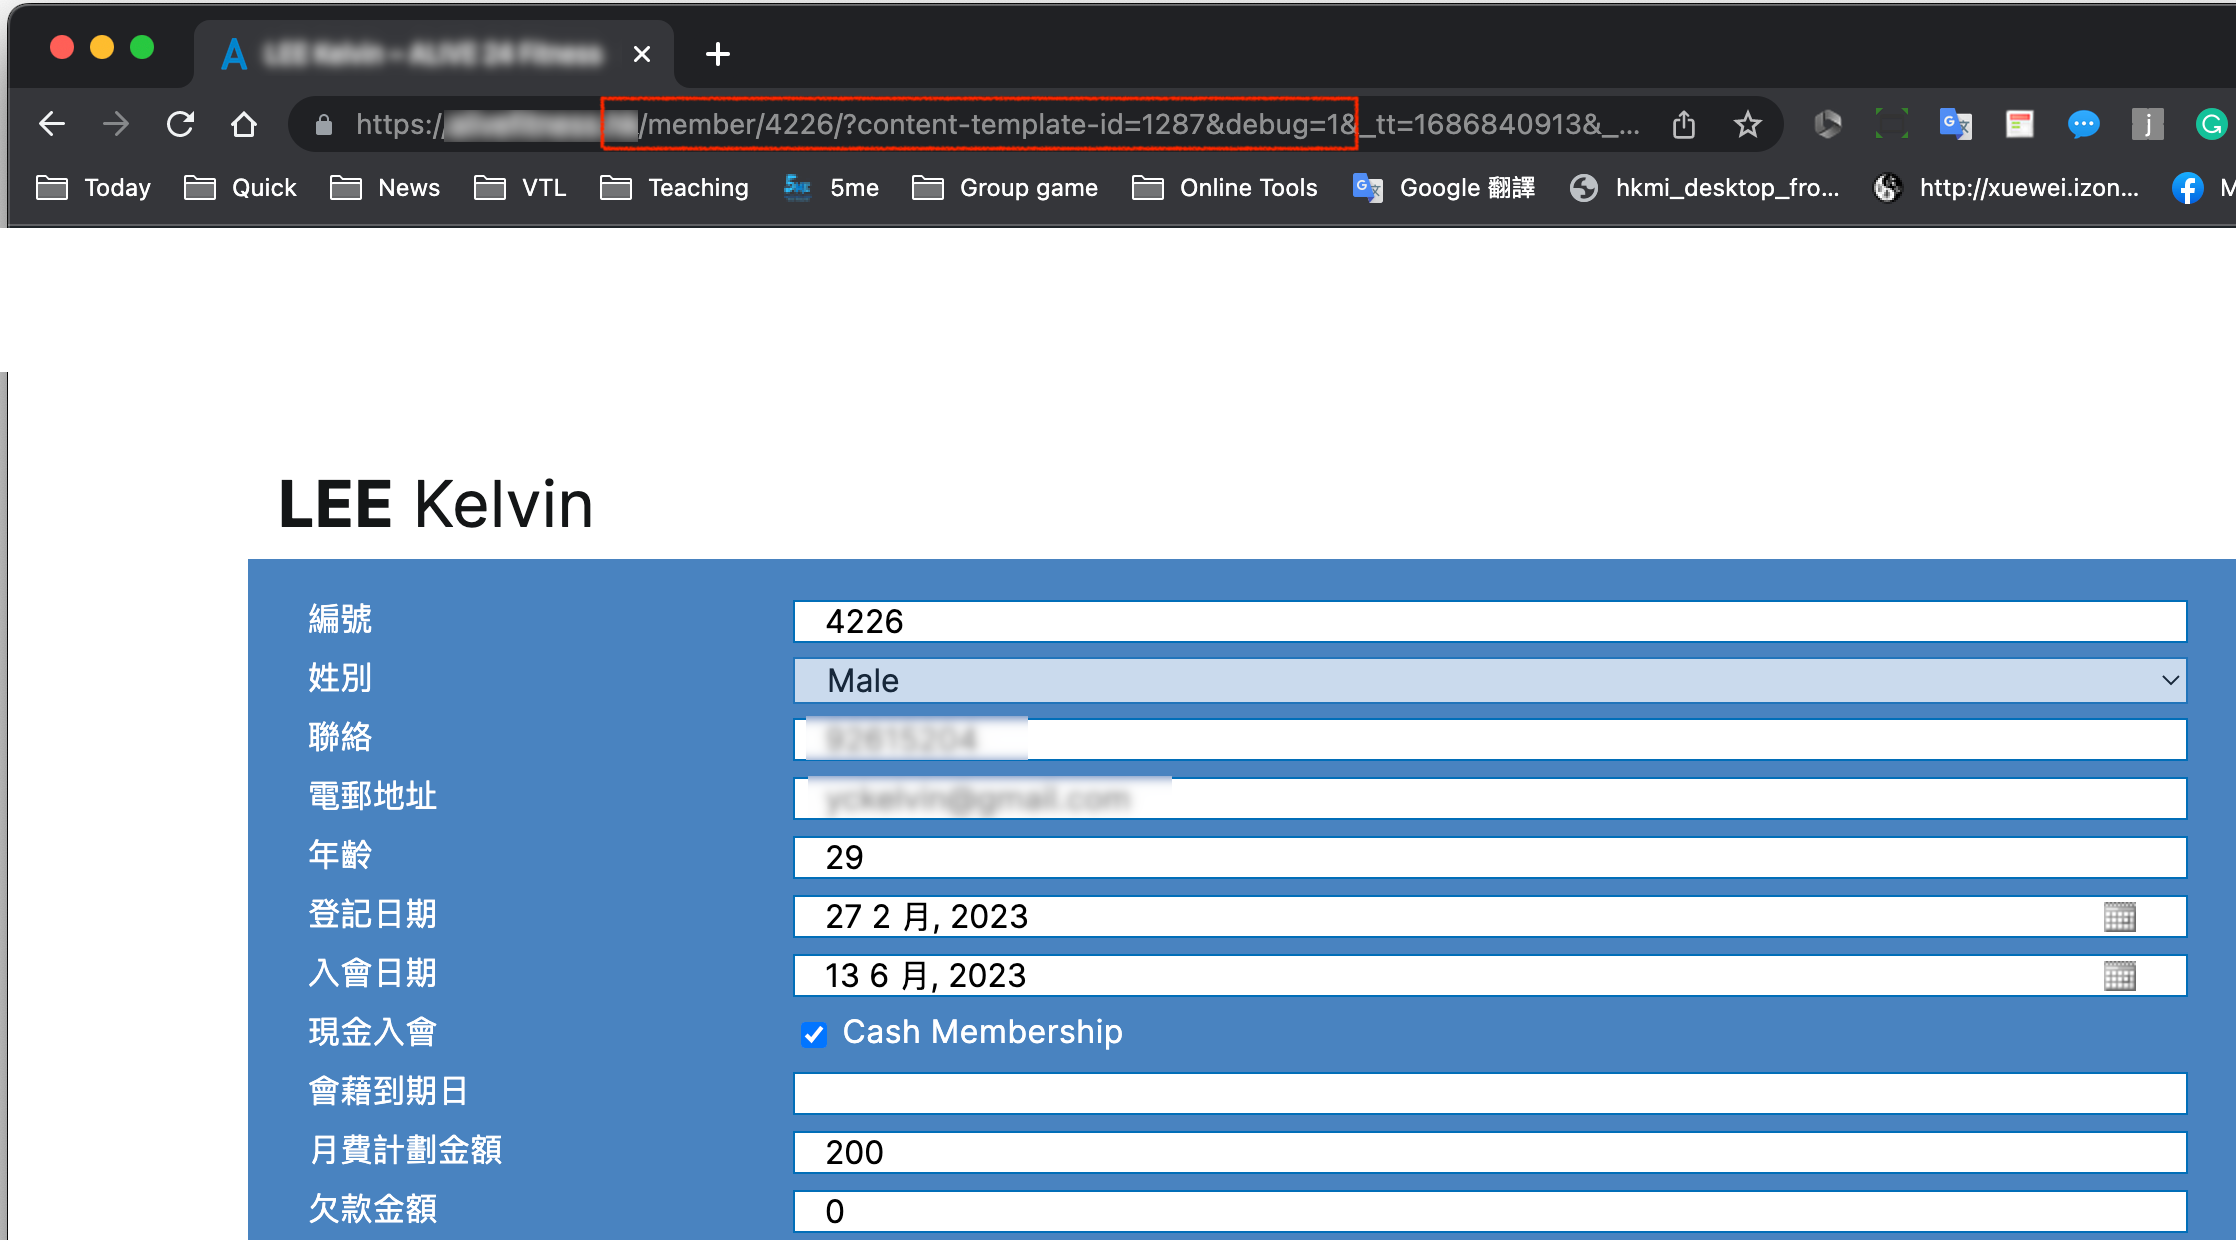The height and width of the screenshot is (1240, 2236).
Task: Open the Google 翻譯 bookmark
Action: [1443, 188]
